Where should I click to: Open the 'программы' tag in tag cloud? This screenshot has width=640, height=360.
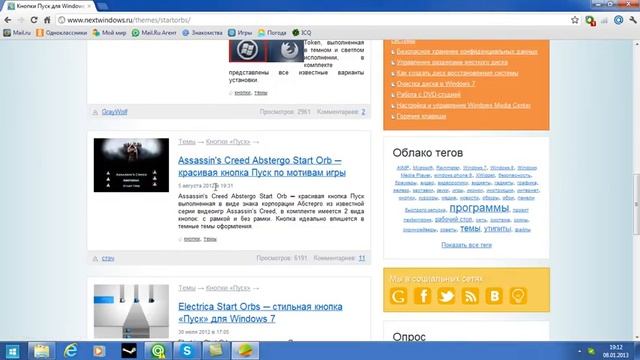point(479,208)
